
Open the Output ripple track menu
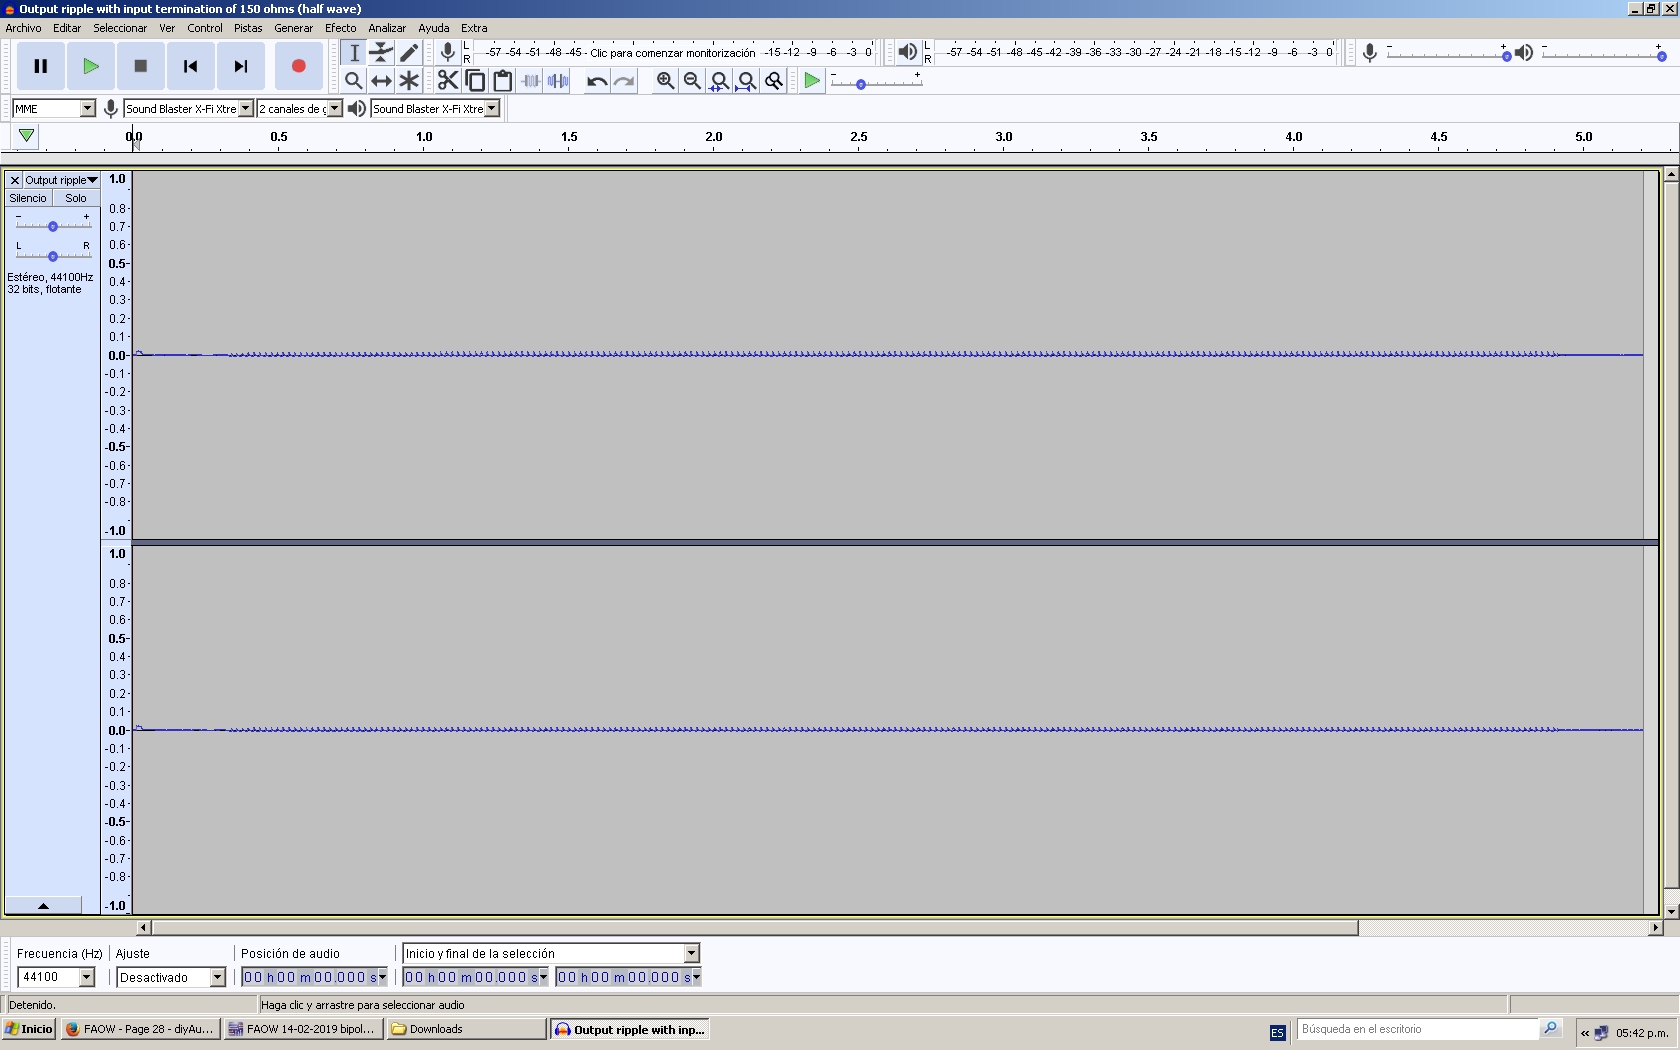pyautogui.click(x=61, y=180)
